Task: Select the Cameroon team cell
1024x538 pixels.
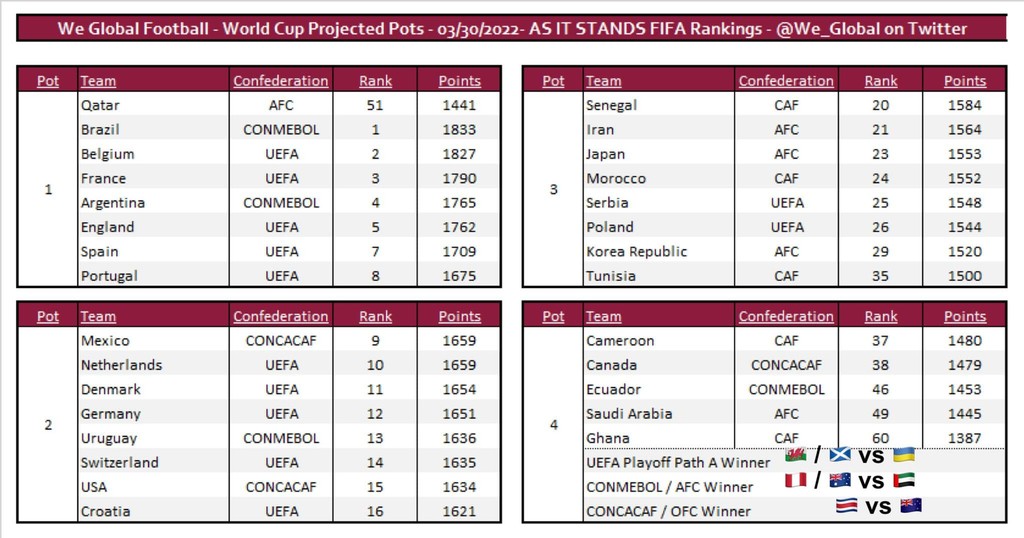Action: 620,341
